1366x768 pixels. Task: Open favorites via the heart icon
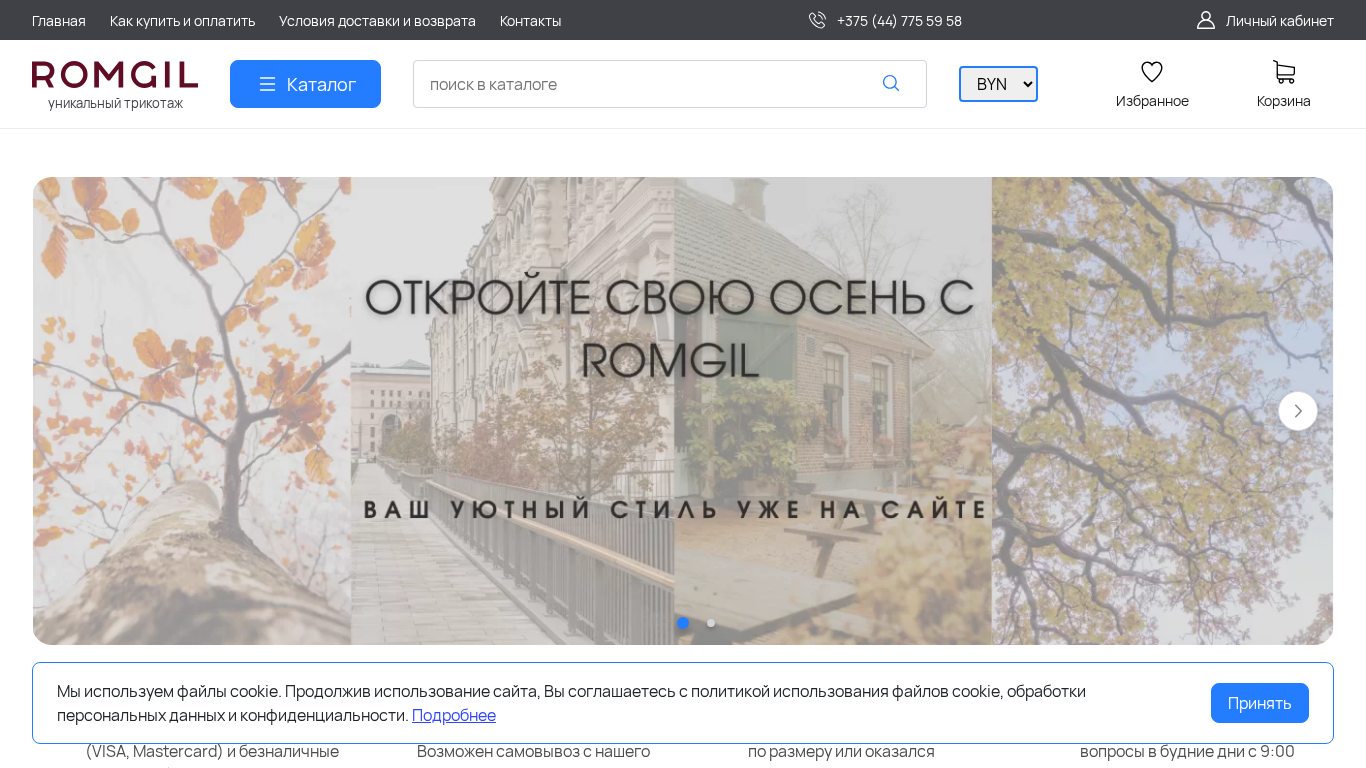pyautogui.click(x=1152, y=72)
